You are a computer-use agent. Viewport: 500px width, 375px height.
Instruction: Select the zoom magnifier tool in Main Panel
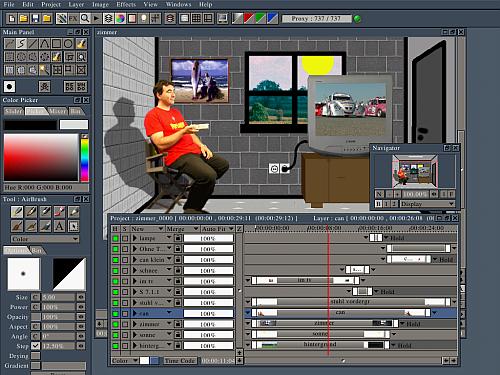[x=81, y=57]
